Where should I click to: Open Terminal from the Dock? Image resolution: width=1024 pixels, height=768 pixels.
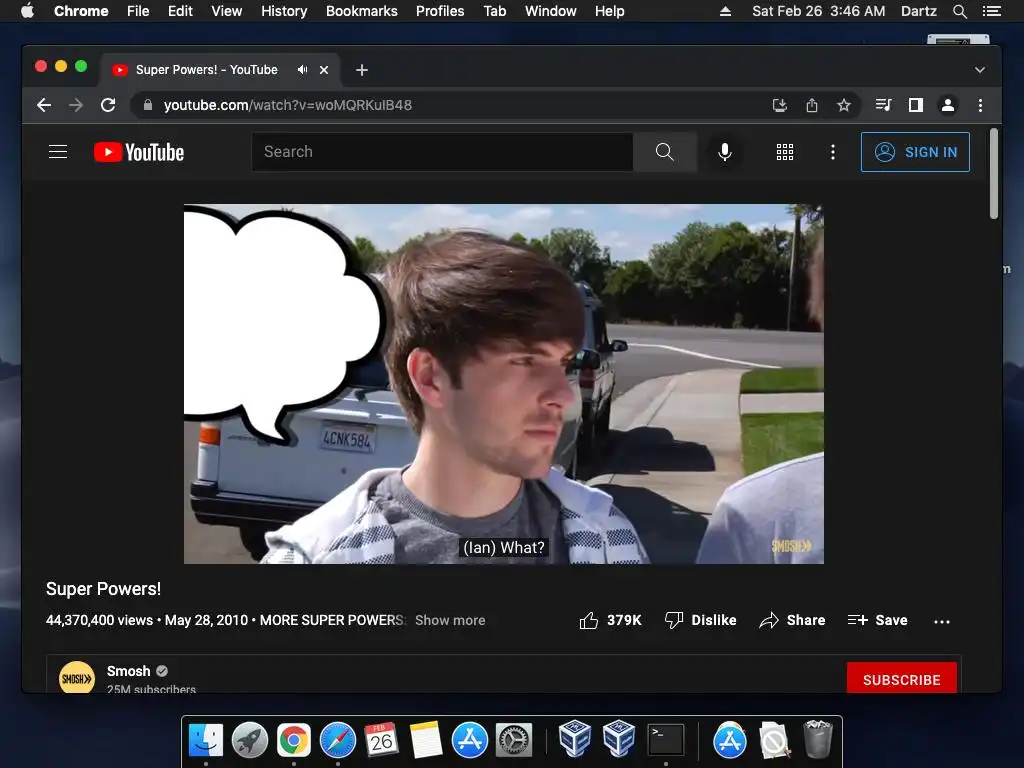[x=665, y=740]
